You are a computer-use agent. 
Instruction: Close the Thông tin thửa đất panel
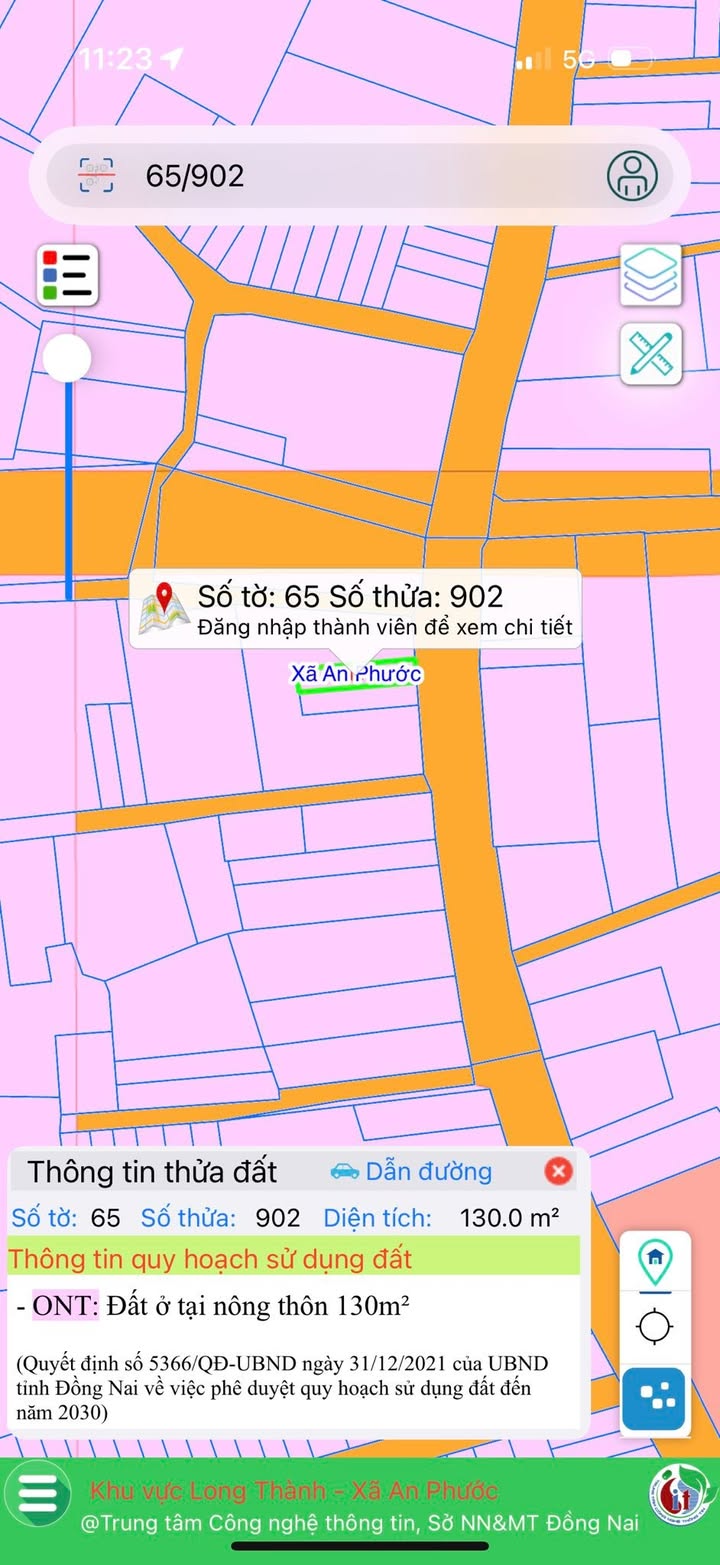point(558,1171)
